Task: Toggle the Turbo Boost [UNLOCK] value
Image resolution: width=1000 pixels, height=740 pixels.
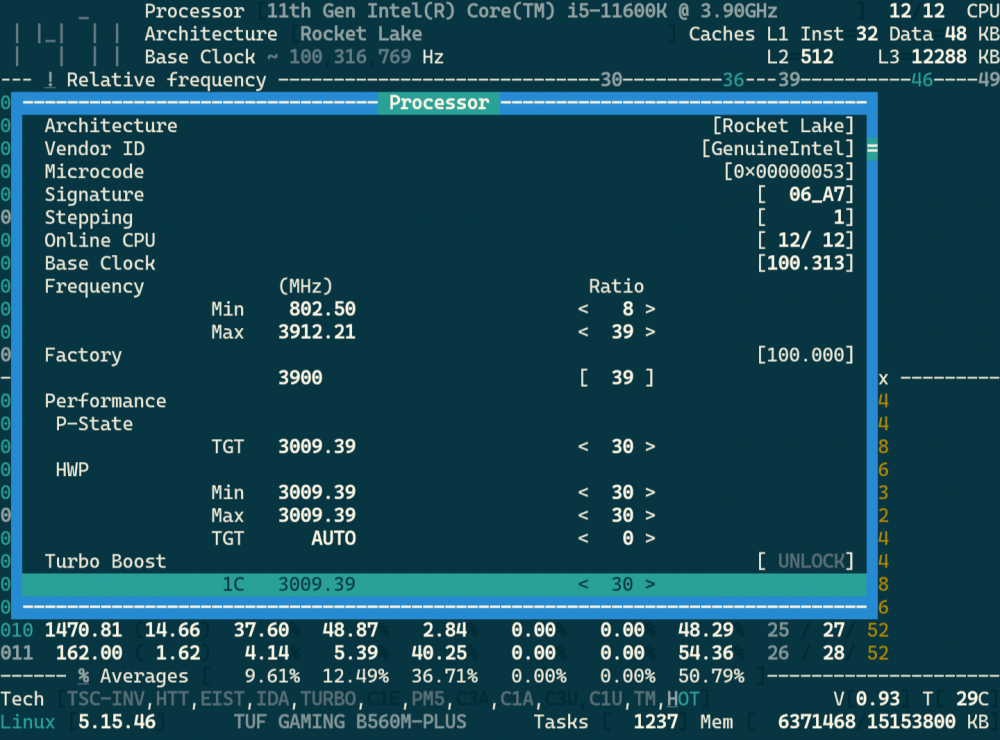Action: pyautogui.click(x=805, y=561)
